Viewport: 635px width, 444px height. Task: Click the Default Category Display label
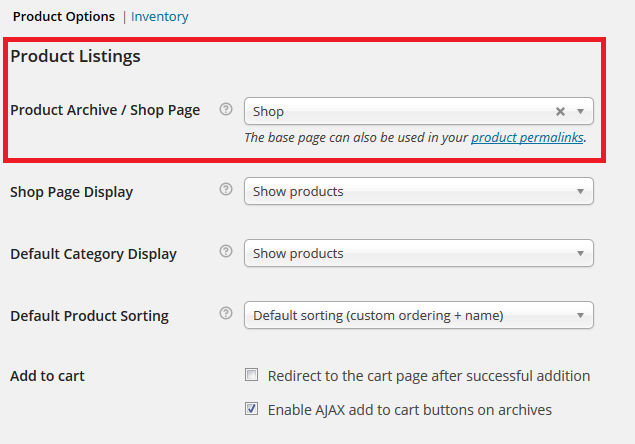click(94, 254)
